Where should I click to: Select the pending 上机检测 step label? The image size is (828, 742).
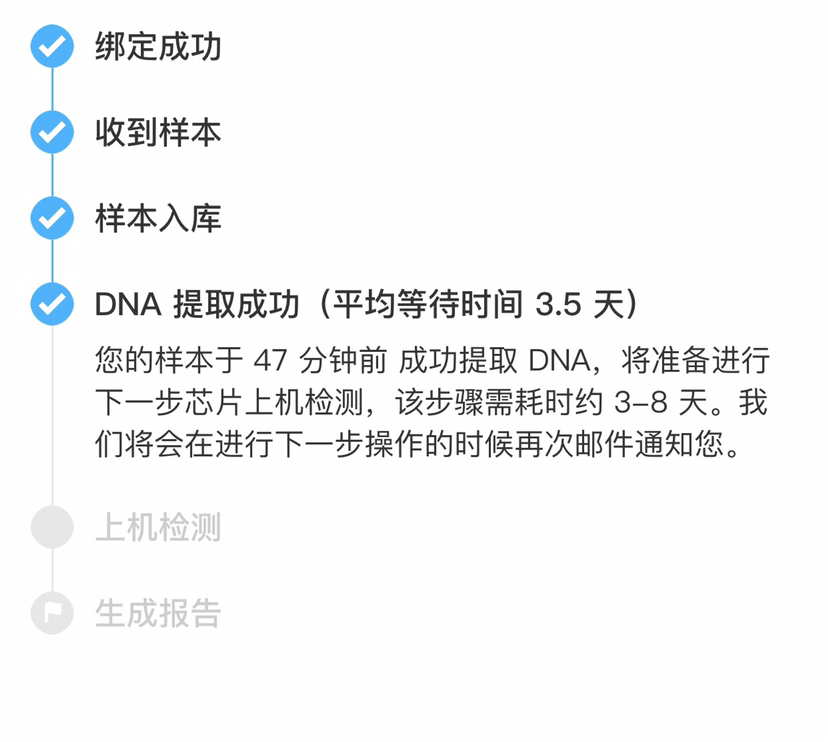coord(158,527)
